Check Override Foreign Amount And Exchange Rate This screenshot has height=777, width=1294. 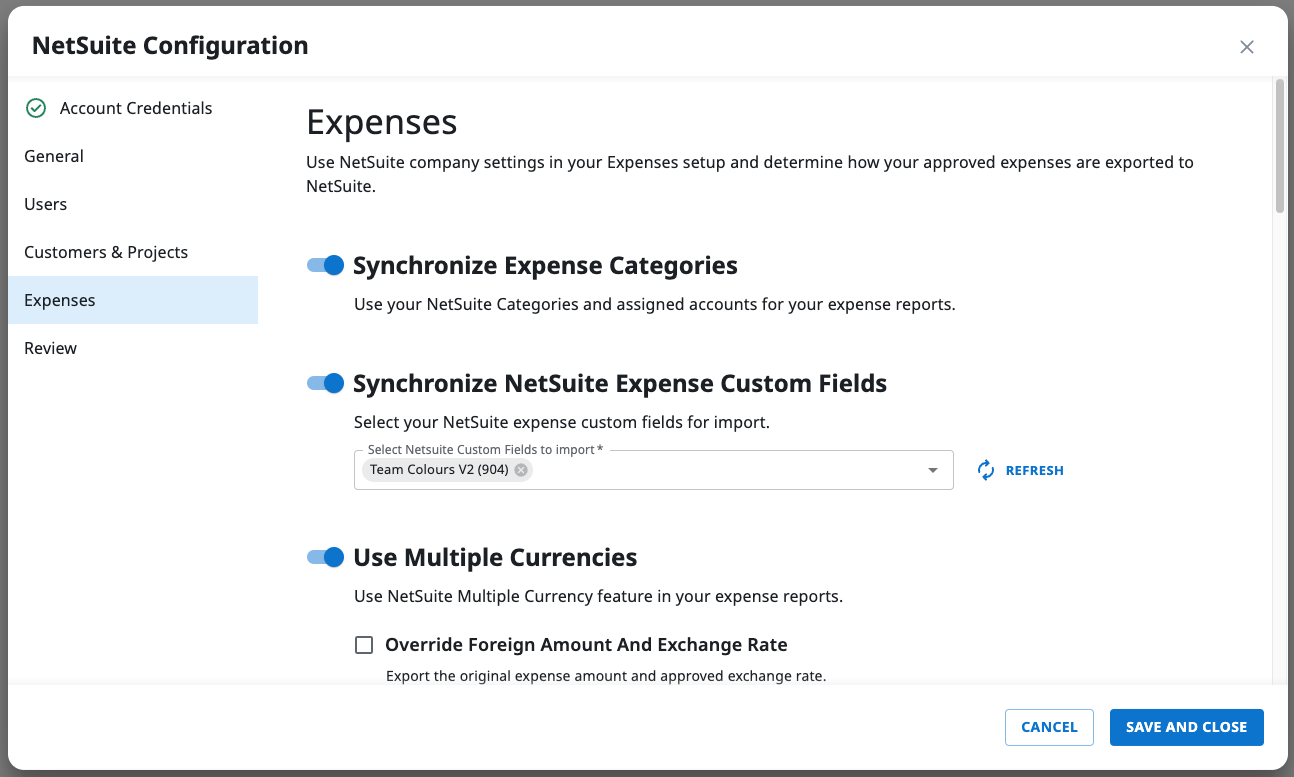(x=364, y=645)
